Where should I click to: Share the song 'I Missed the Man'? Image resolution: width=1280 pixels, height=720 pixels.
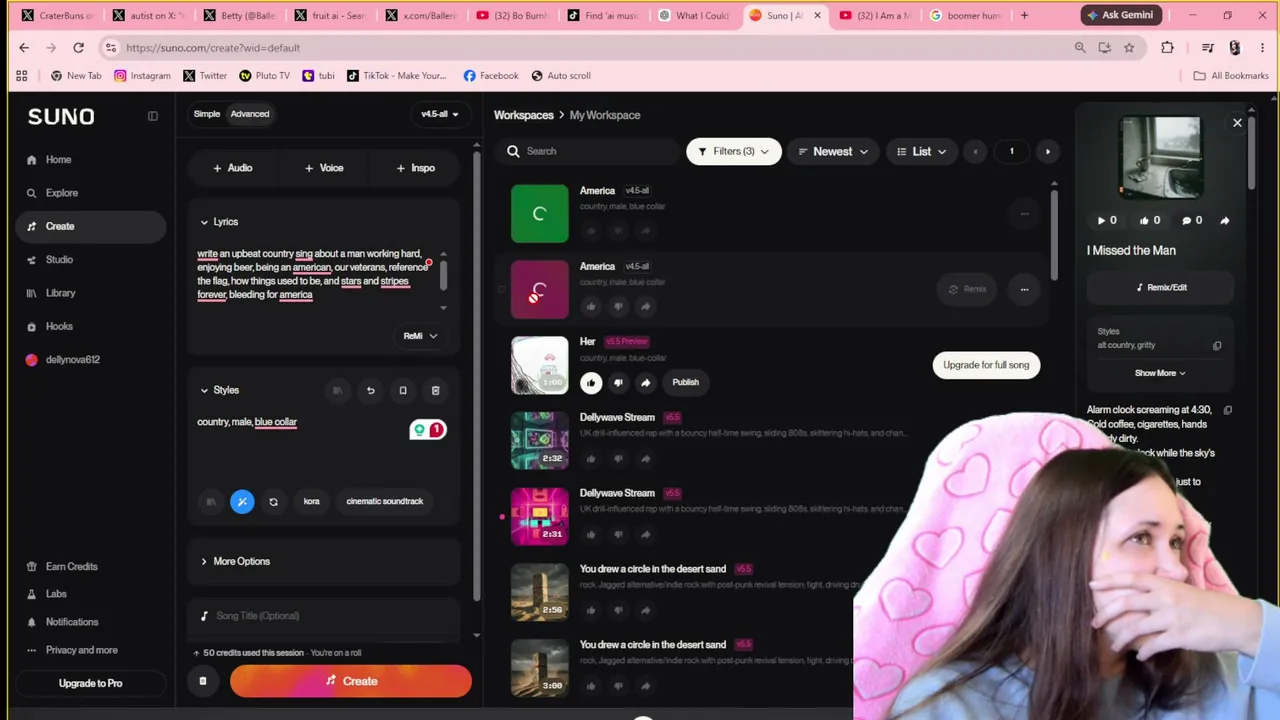(1225, 220)
